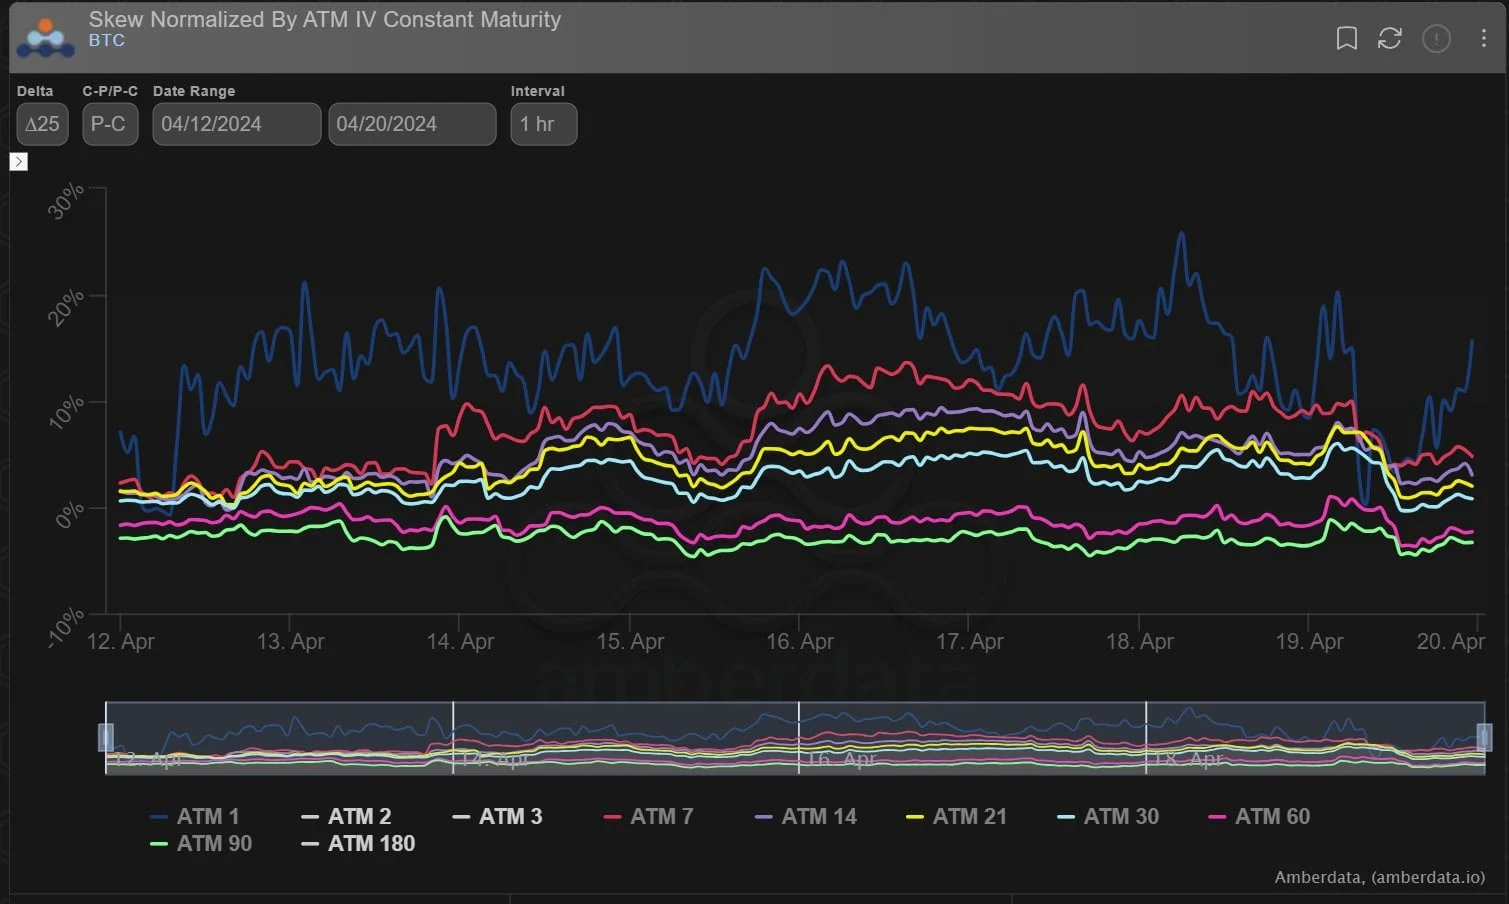Toggle the ATM 3 series in legend

click(497, 816)
